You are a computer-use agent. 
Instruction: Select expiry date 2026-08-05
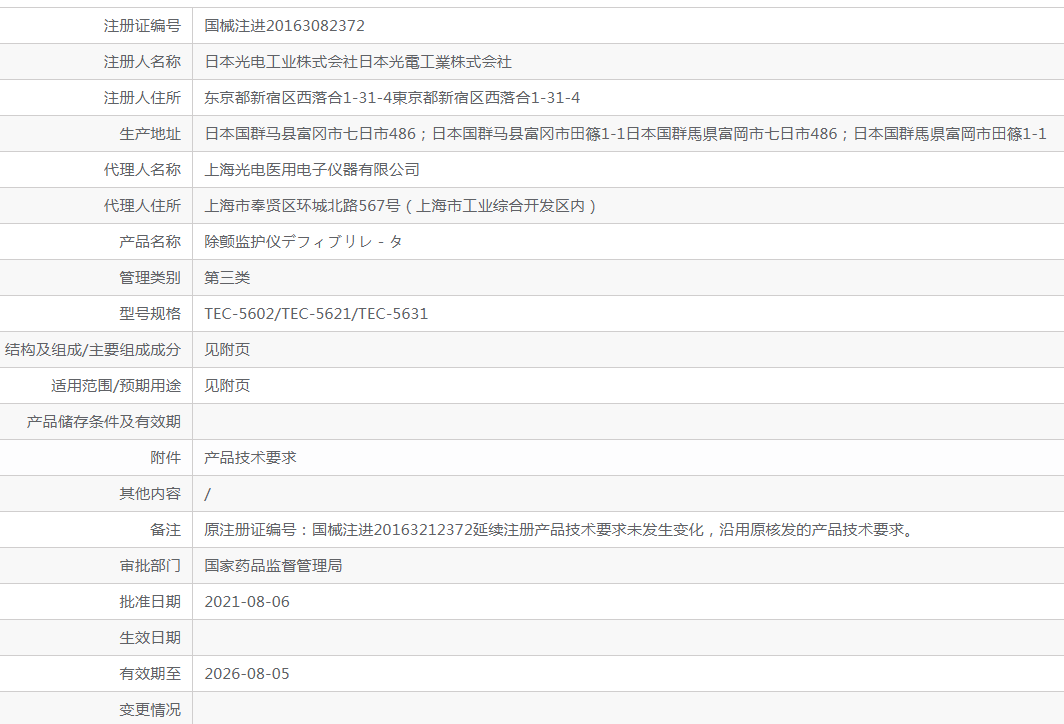coord(247,674)
